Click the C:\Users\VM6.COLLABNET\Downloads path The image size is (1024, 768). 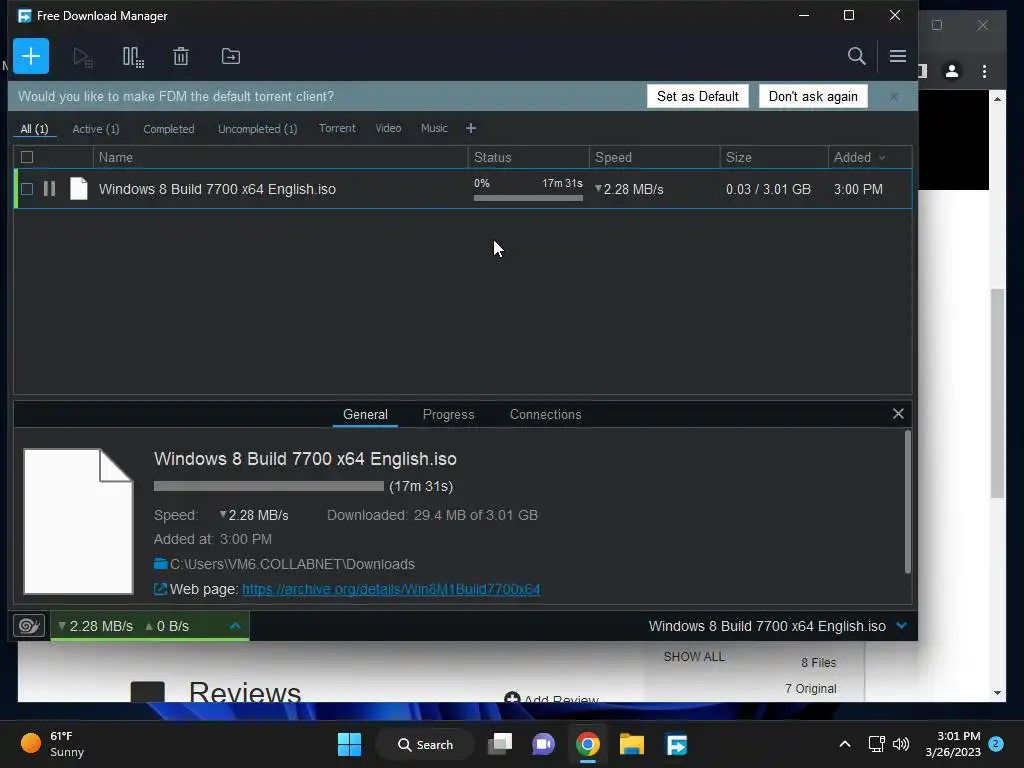point(292,564)
